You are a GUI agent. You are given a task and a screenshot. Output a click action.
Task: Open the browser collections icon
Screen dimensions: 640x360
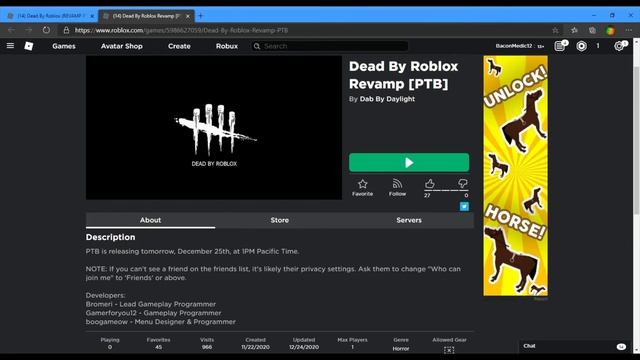click(592, 30)
